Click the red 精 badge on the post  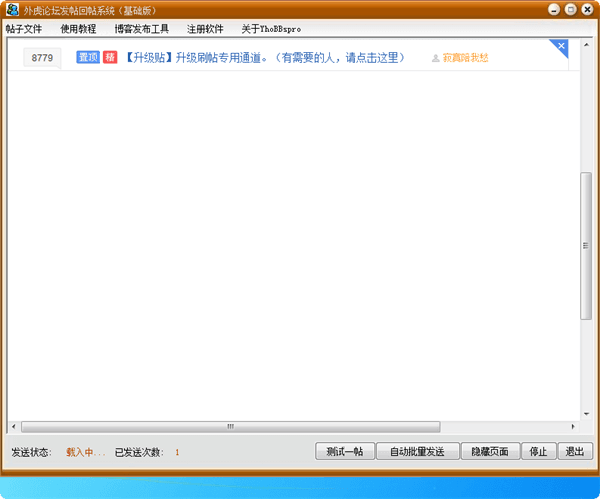coord(110,58)
